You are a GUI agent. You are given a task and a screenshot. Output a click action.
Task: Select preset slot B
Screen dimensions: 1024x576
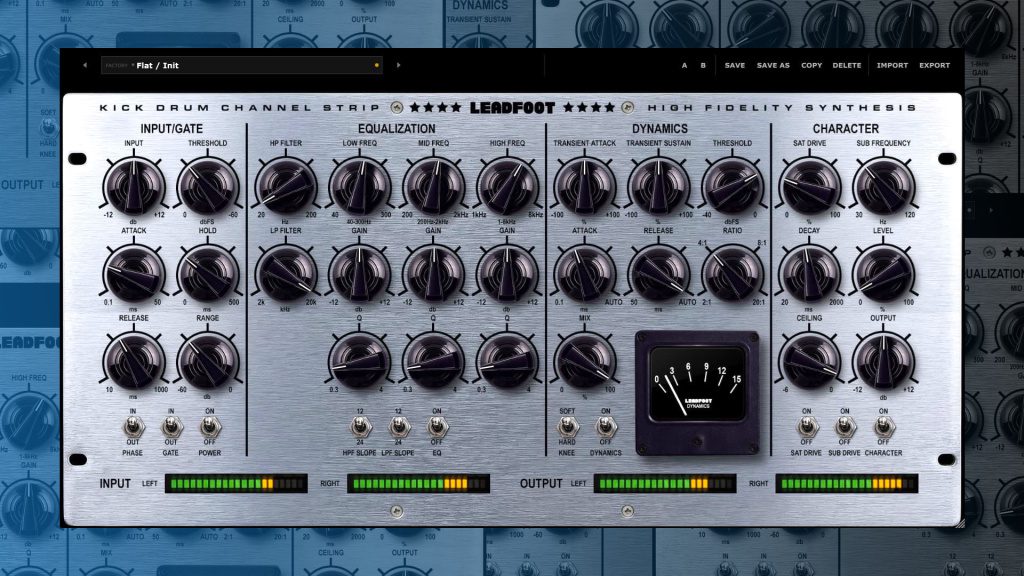pyautogui.click(x=703, y=65)
